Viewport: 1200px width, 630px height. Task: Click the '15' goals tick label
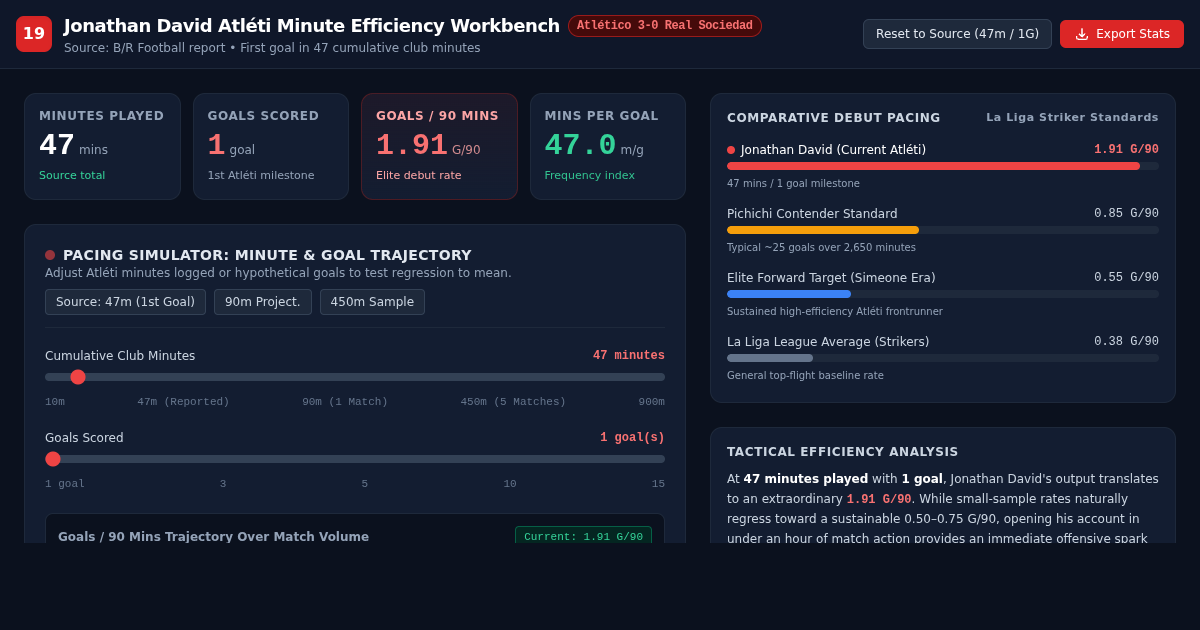tap(658, 484)
